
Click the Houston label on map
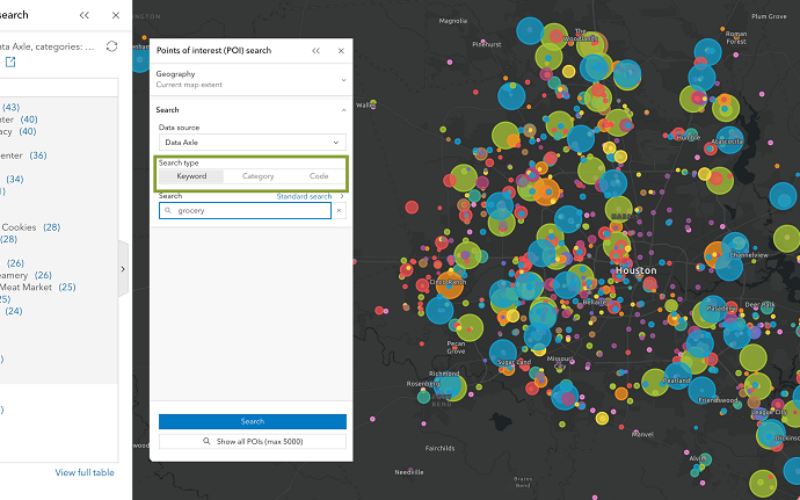(x=636, y=270)
